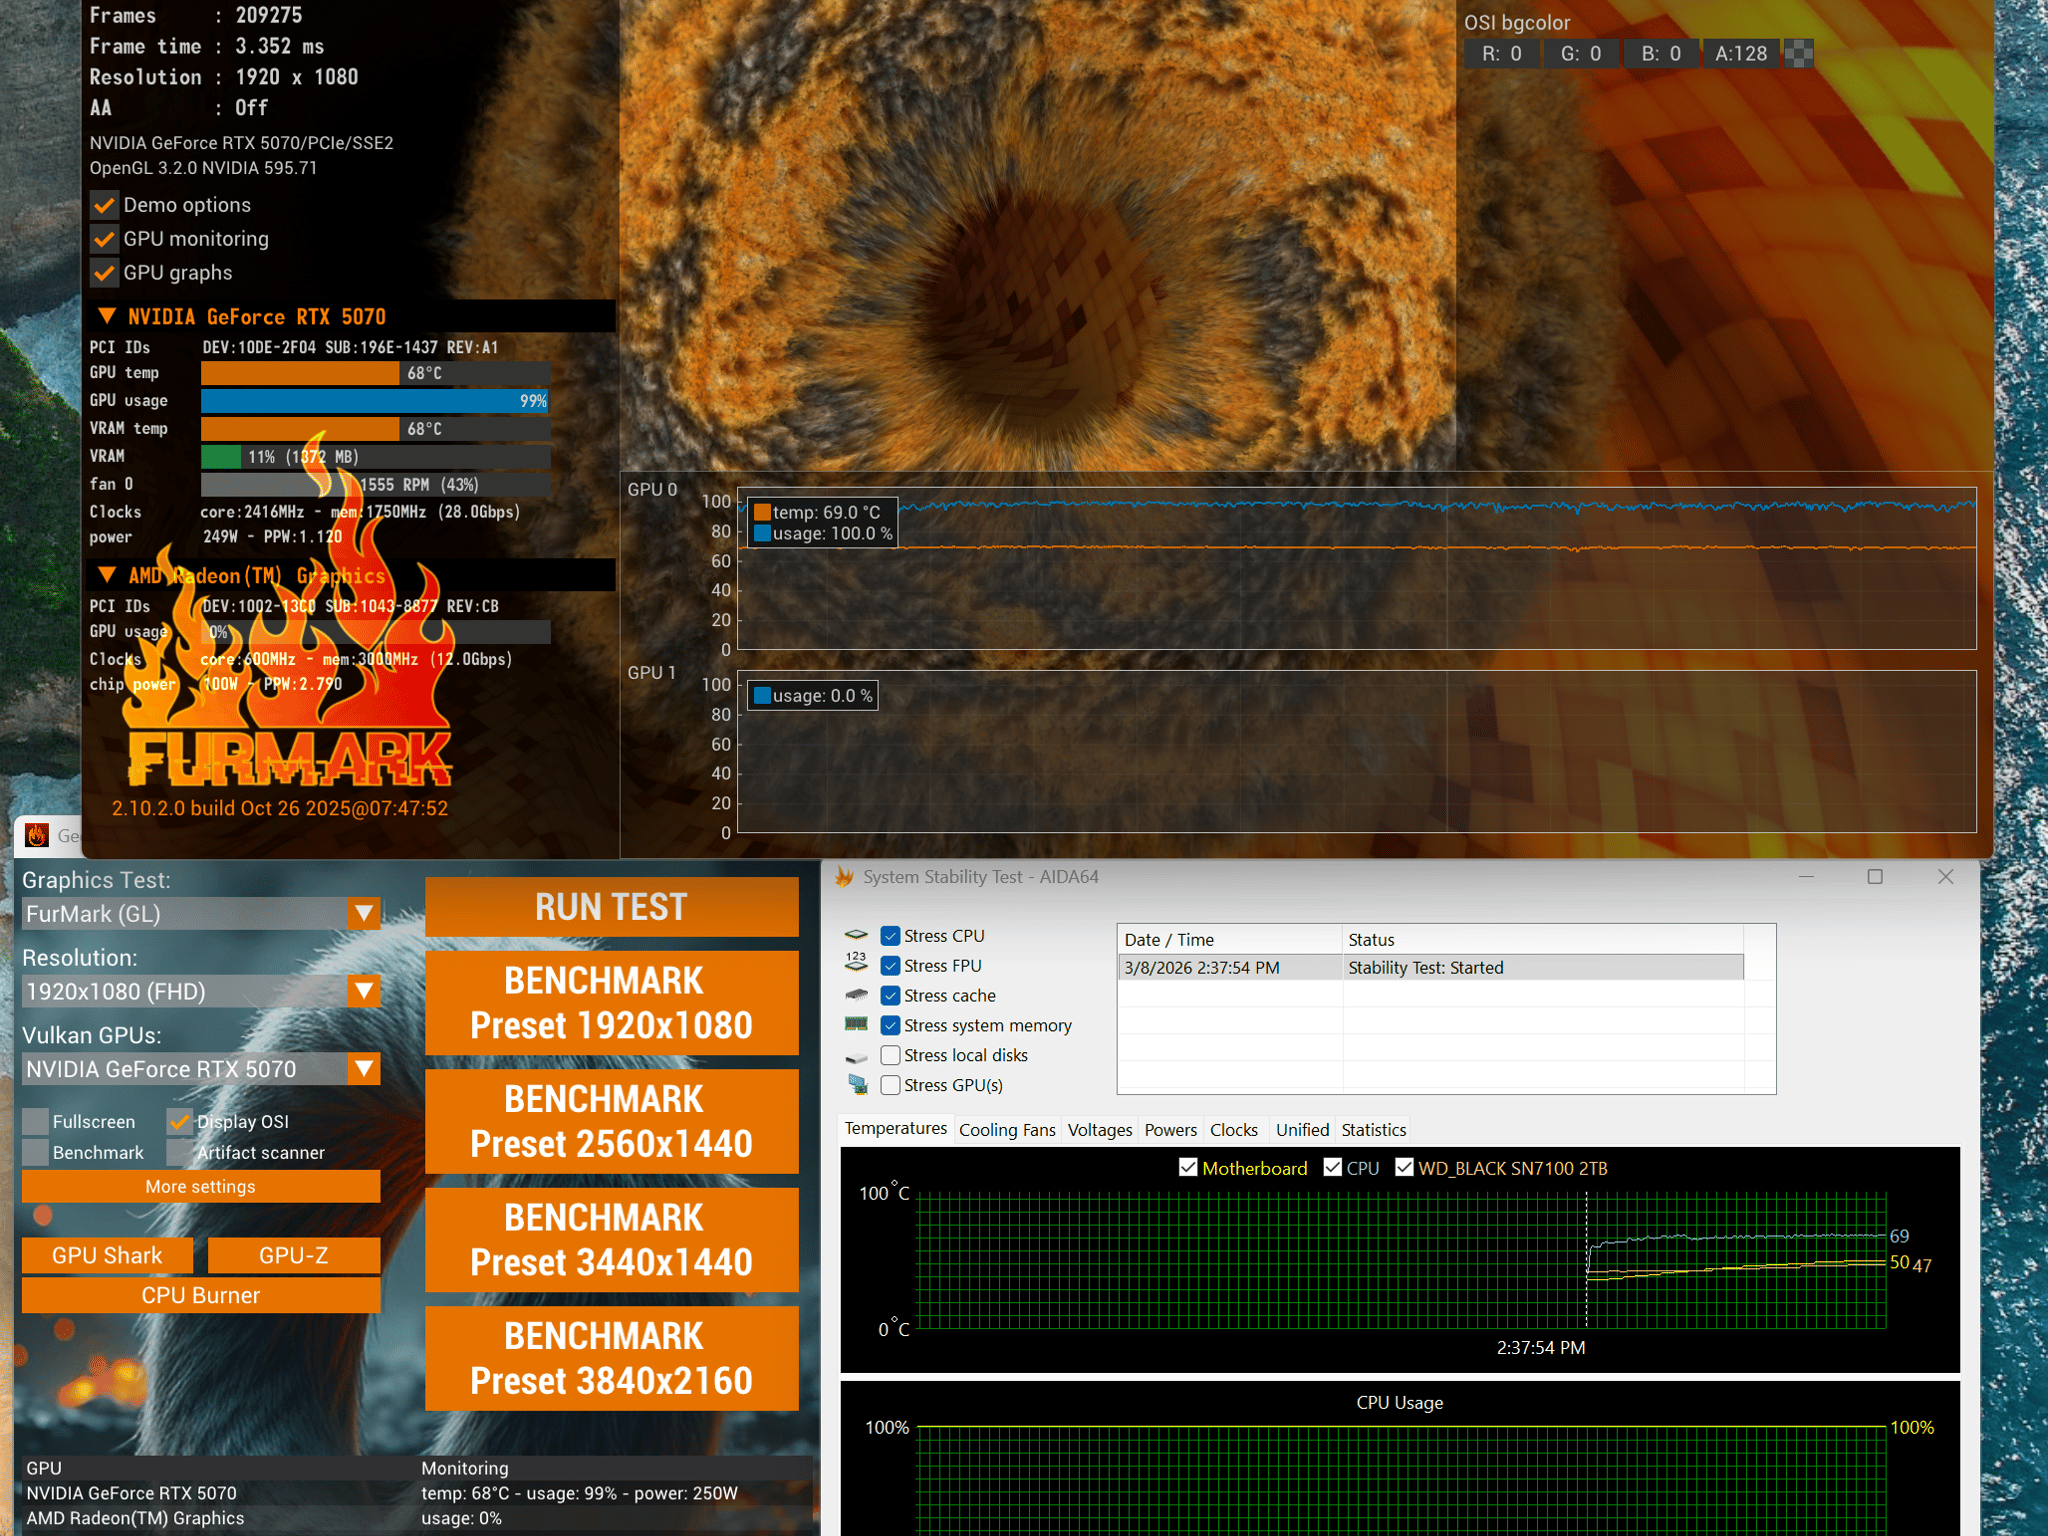Uncheck Stress CPU in AIDA64
The image size is (2048, 1536).
(x=890, y=936)
